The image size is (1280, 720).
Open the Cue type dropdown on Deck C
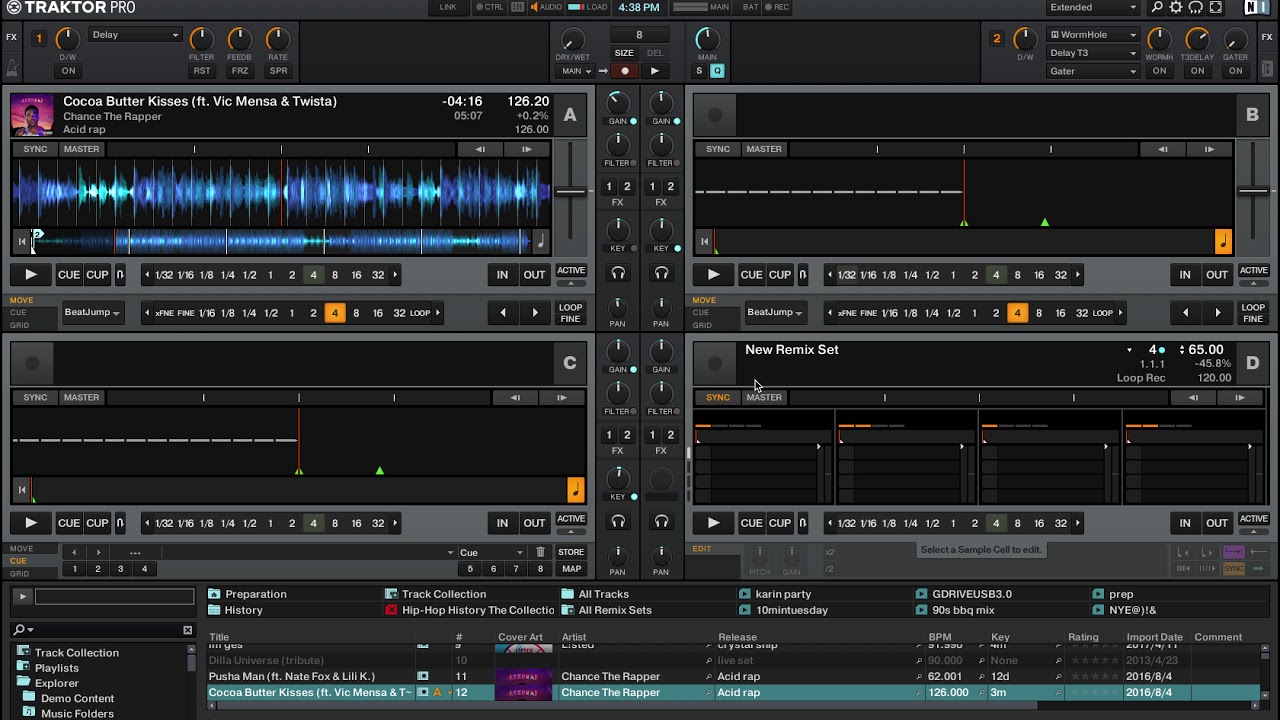[x=491, y=552]
